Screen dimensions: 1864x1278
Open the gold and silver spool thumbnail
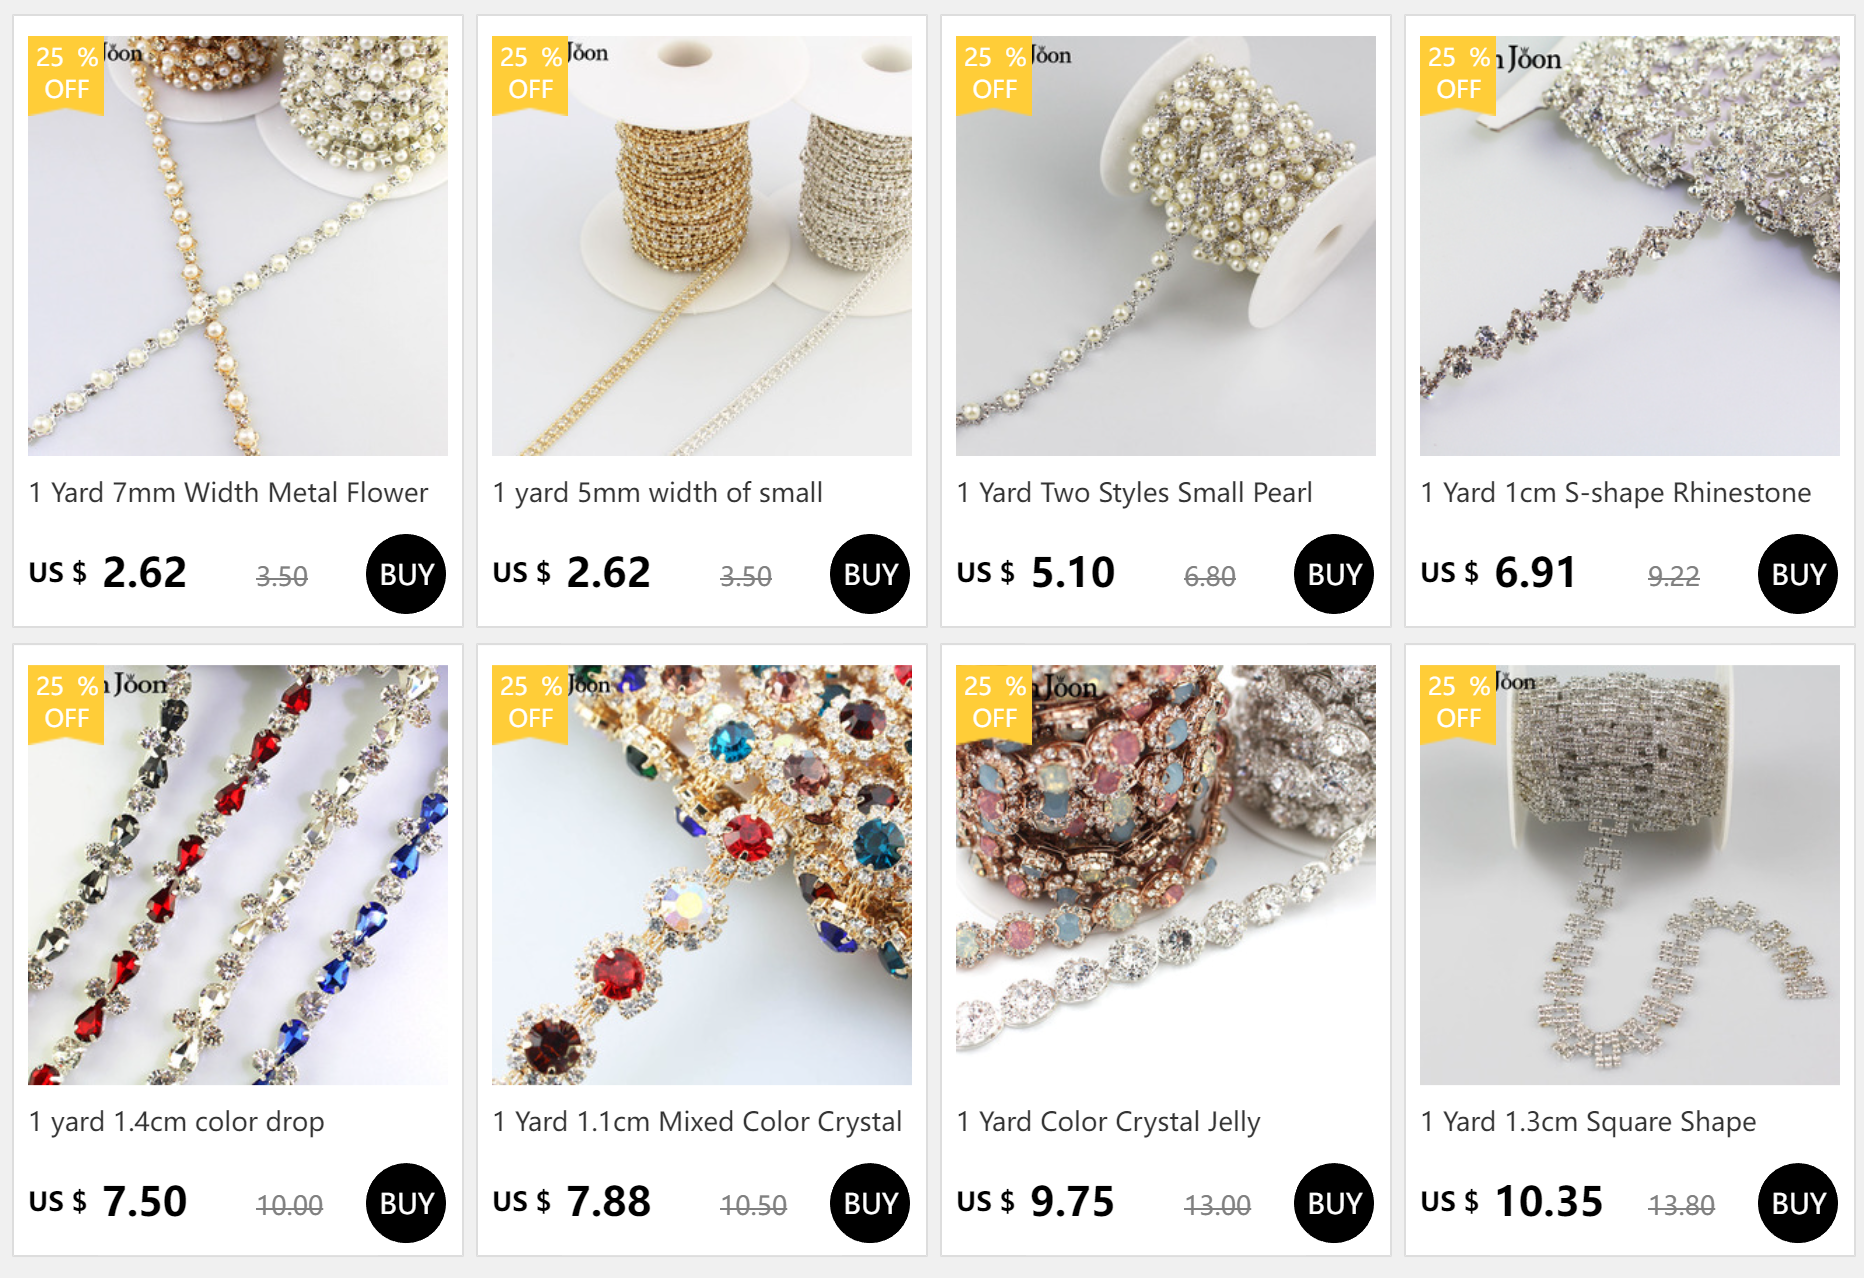click(x=702, y=246)
